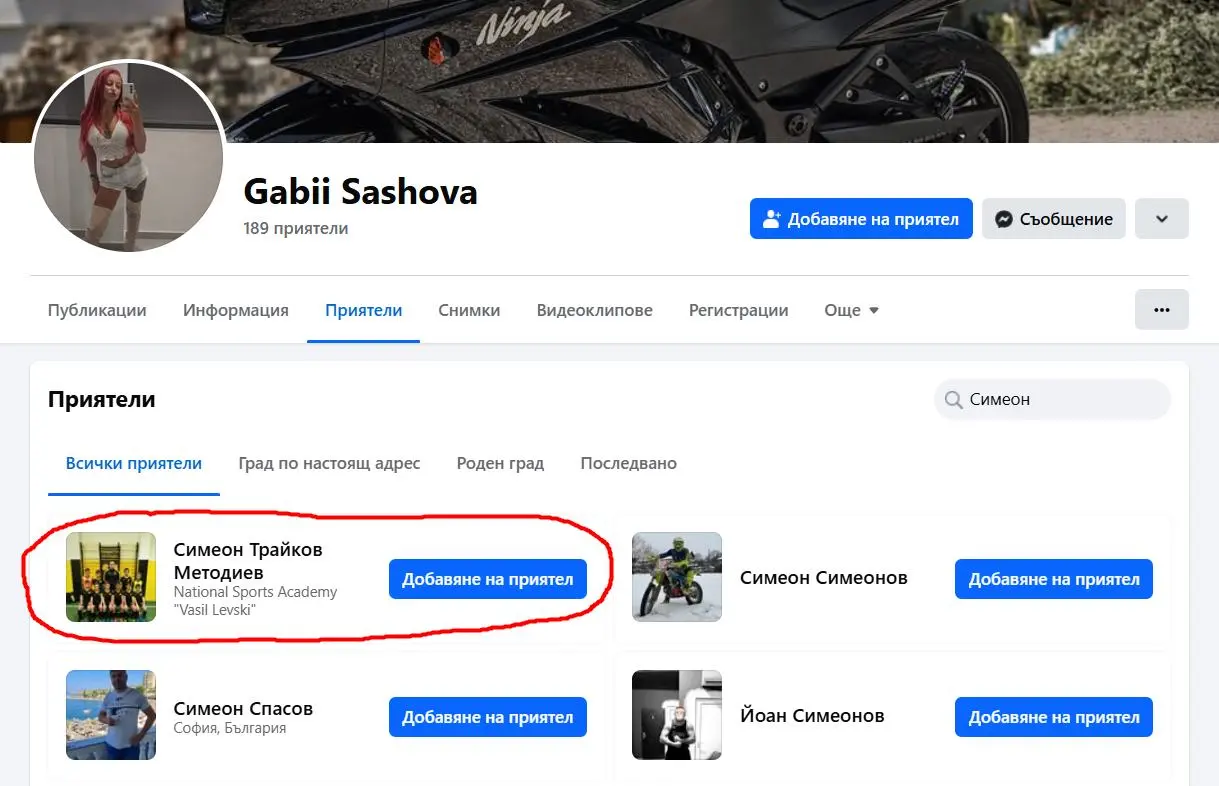Open the Публикации tab
1219x786 pixels.
pos(97,310)
